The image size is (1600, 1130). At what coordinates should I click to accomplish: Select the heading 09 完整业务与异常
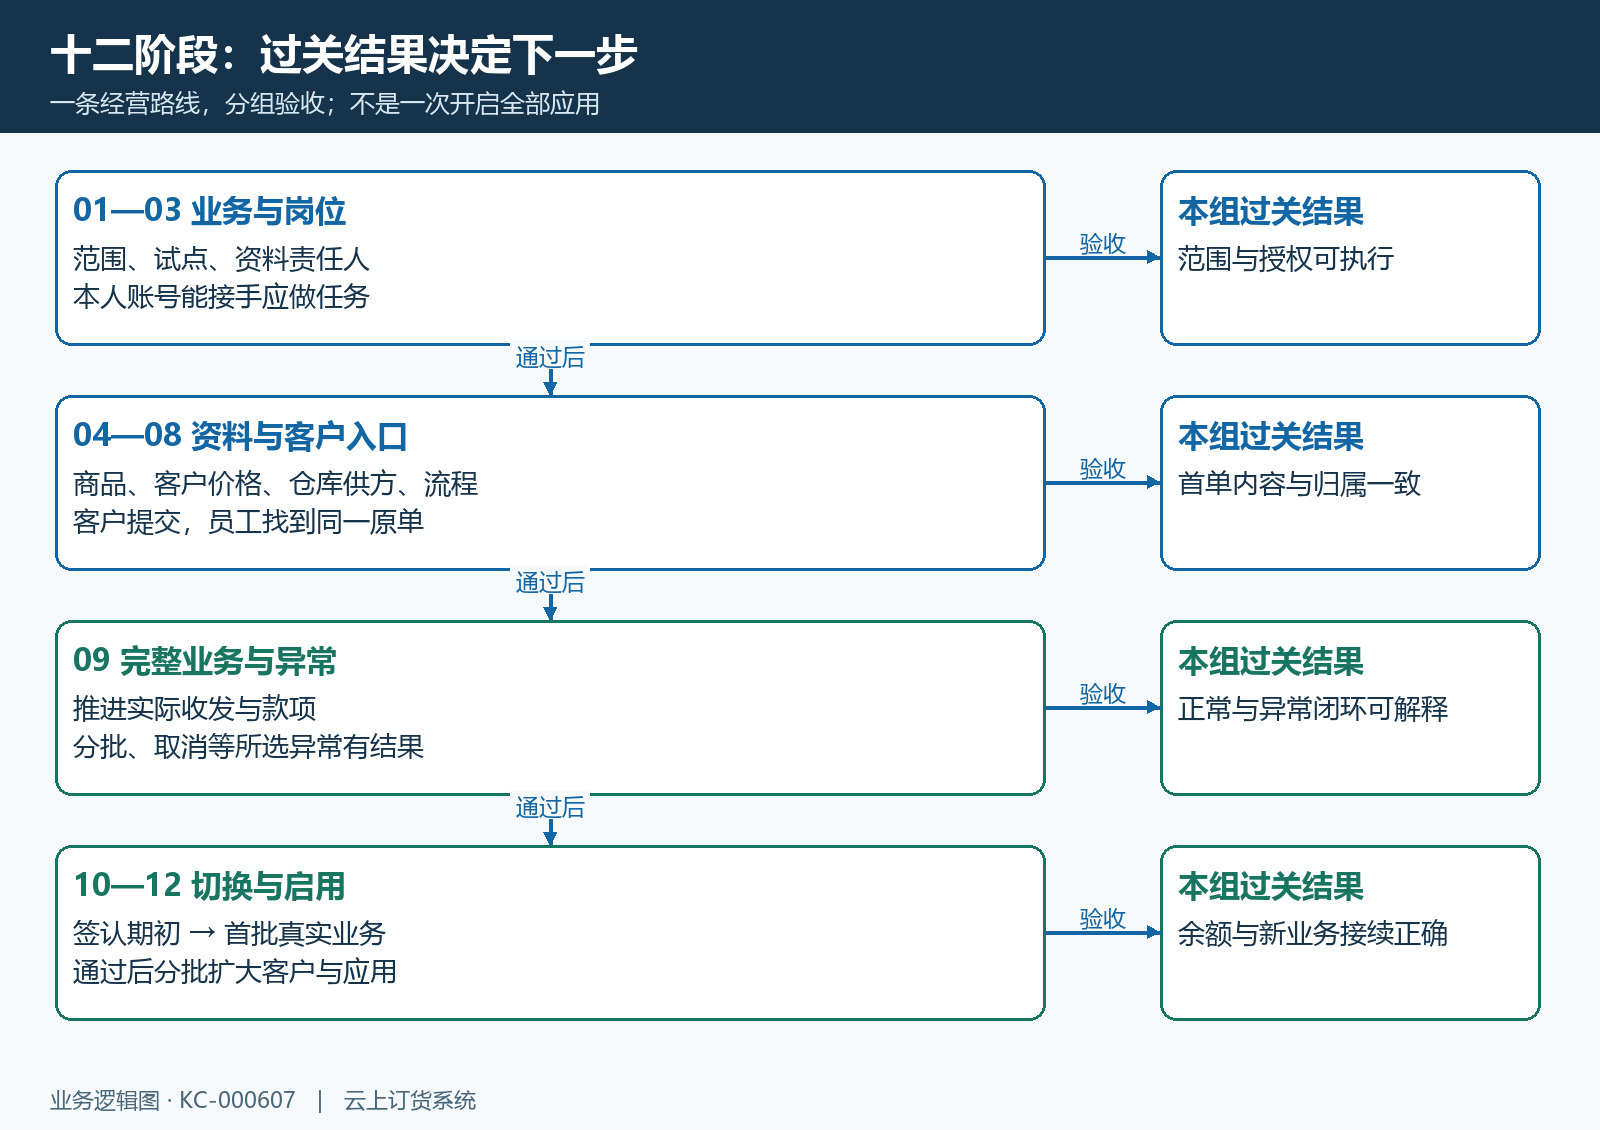tap(205, 660)
